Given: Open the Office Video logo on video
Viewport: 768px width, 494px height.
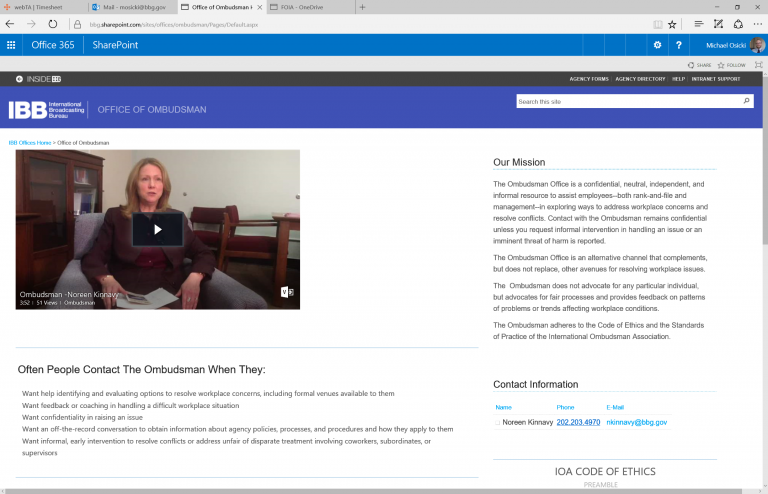Looking at the screenshot, I should pyautogui.click(x=286, y=293).
